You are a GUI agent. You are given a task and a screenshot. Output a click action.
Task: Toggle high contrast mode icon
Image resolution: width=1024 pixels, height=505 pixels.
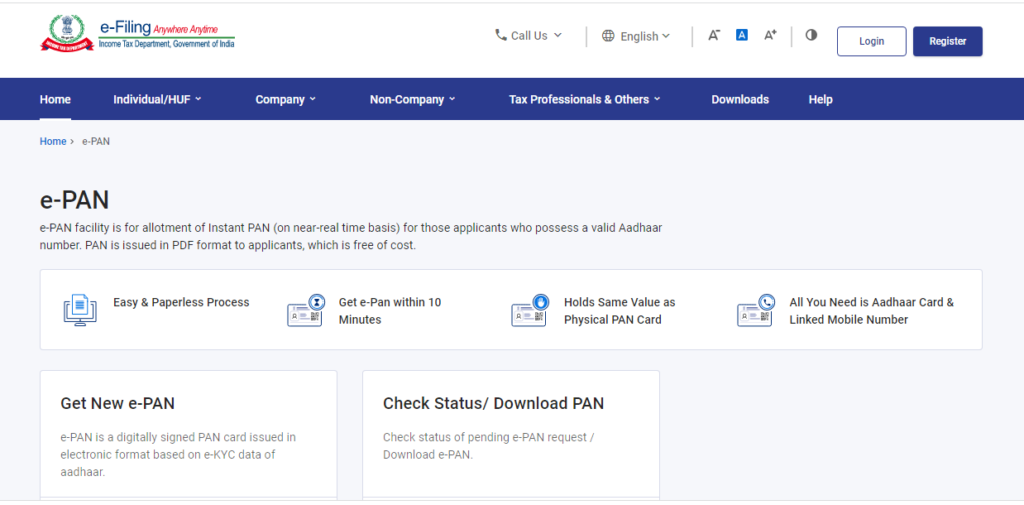[811, 35]
